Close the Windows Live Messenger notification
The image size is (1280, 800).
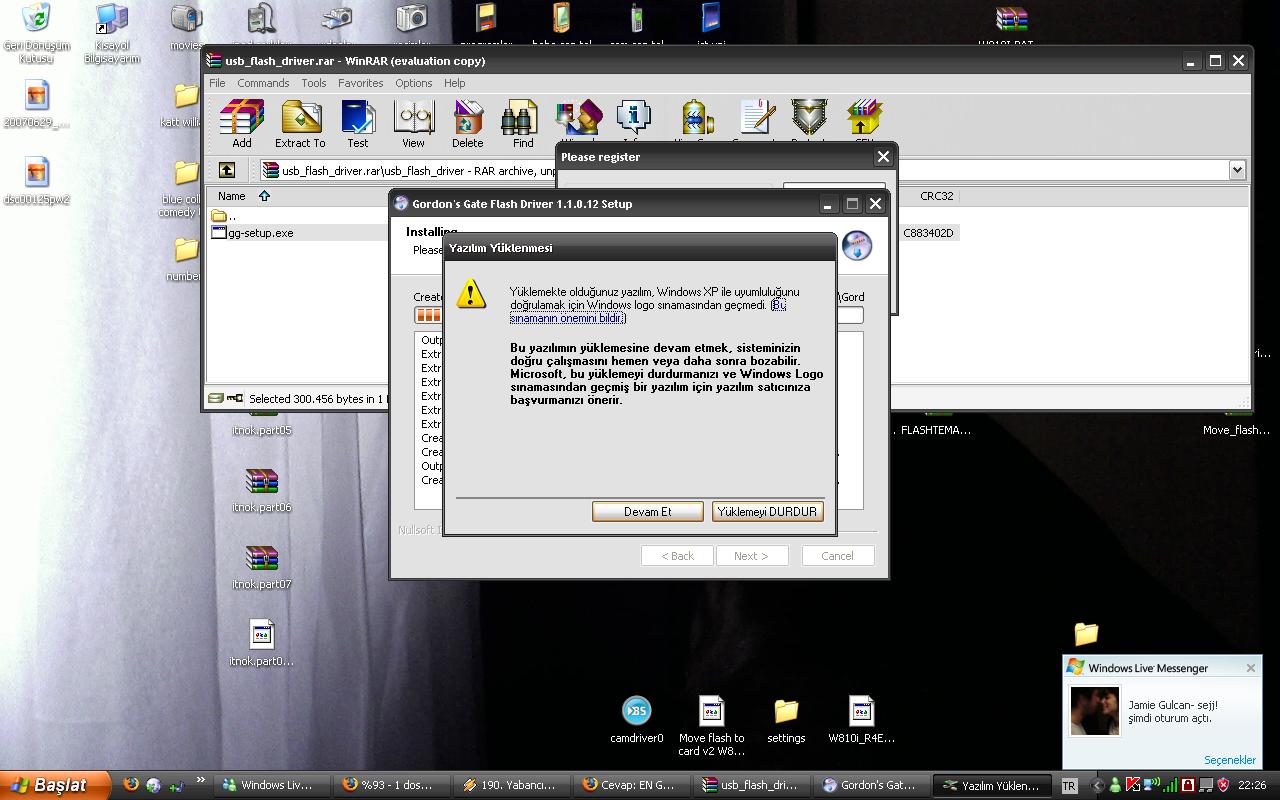[1250, 668]
